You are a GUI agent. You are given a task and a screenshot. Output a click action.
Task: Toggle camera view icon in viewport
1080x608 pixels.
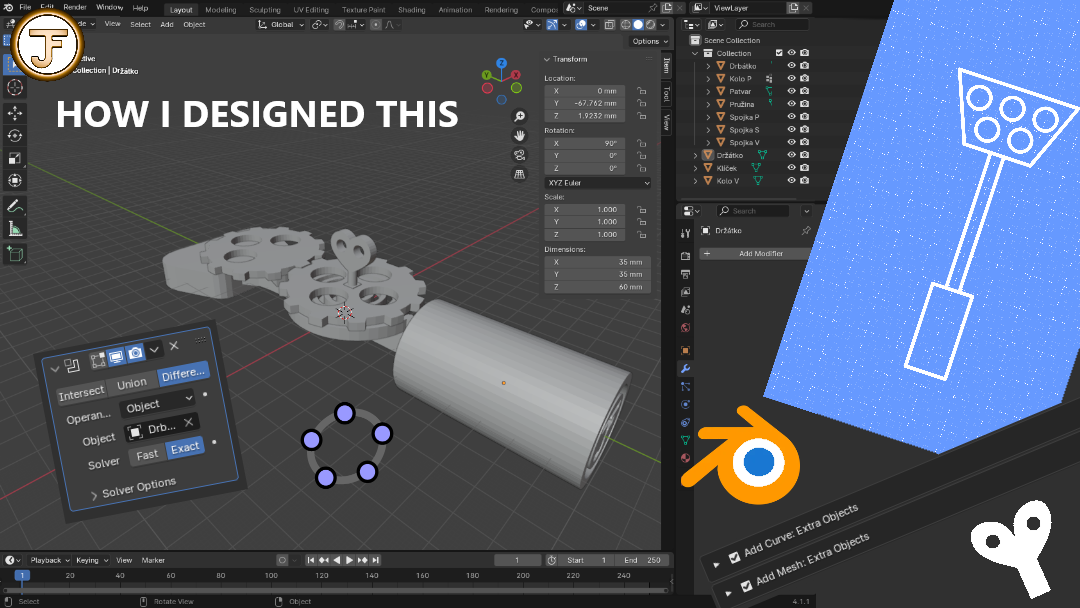coord(520,155)
